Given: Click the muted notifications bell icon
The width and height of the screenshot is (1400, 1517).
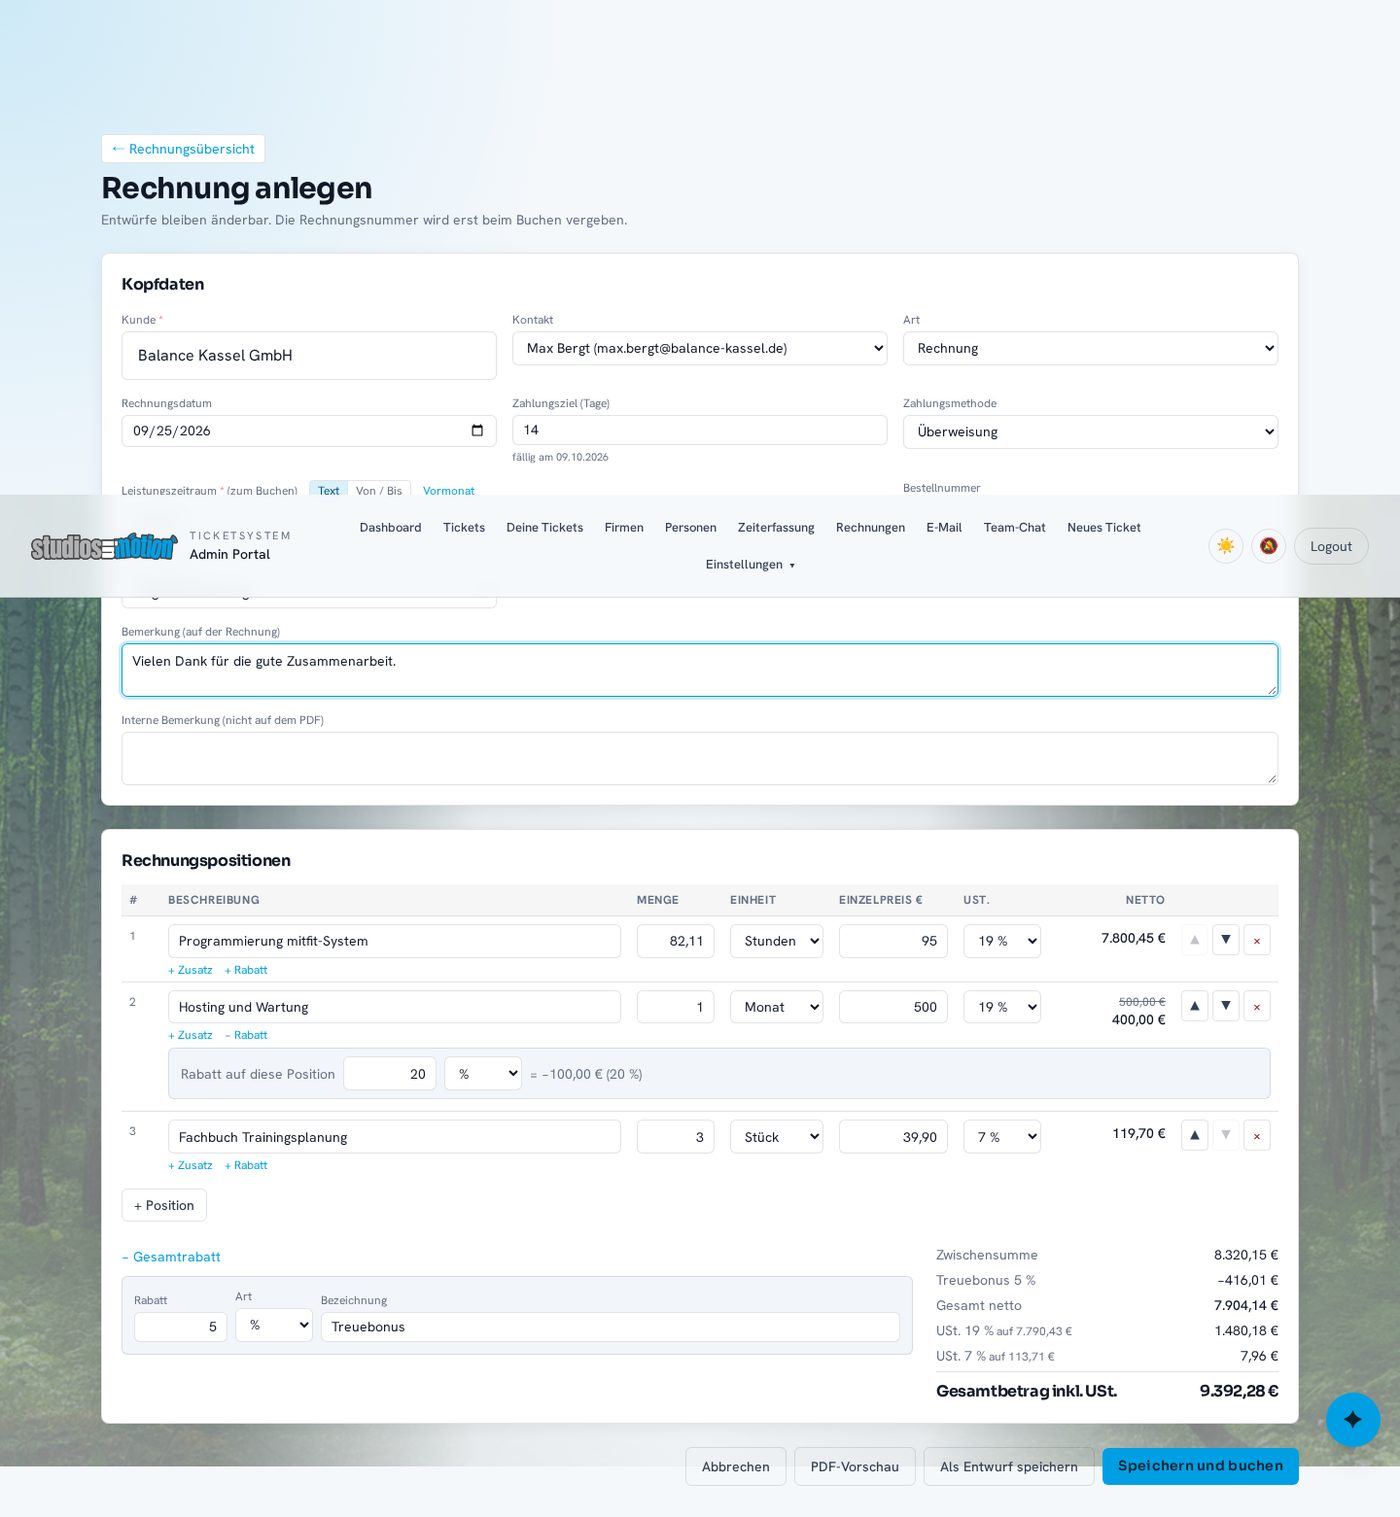Looking at the screenshot, I should (1268, 546).
